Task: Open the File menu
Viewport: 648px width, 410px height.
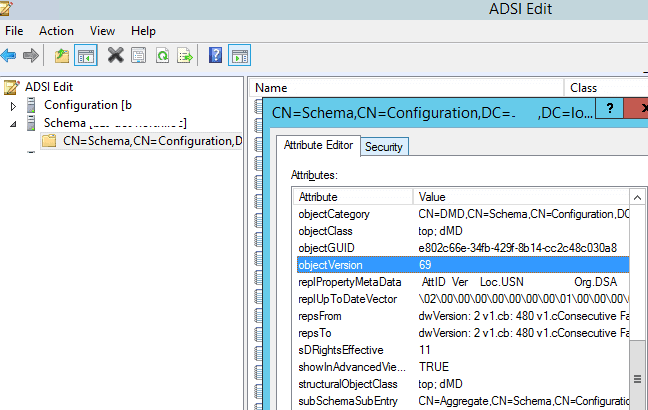Action: point(14,31)
